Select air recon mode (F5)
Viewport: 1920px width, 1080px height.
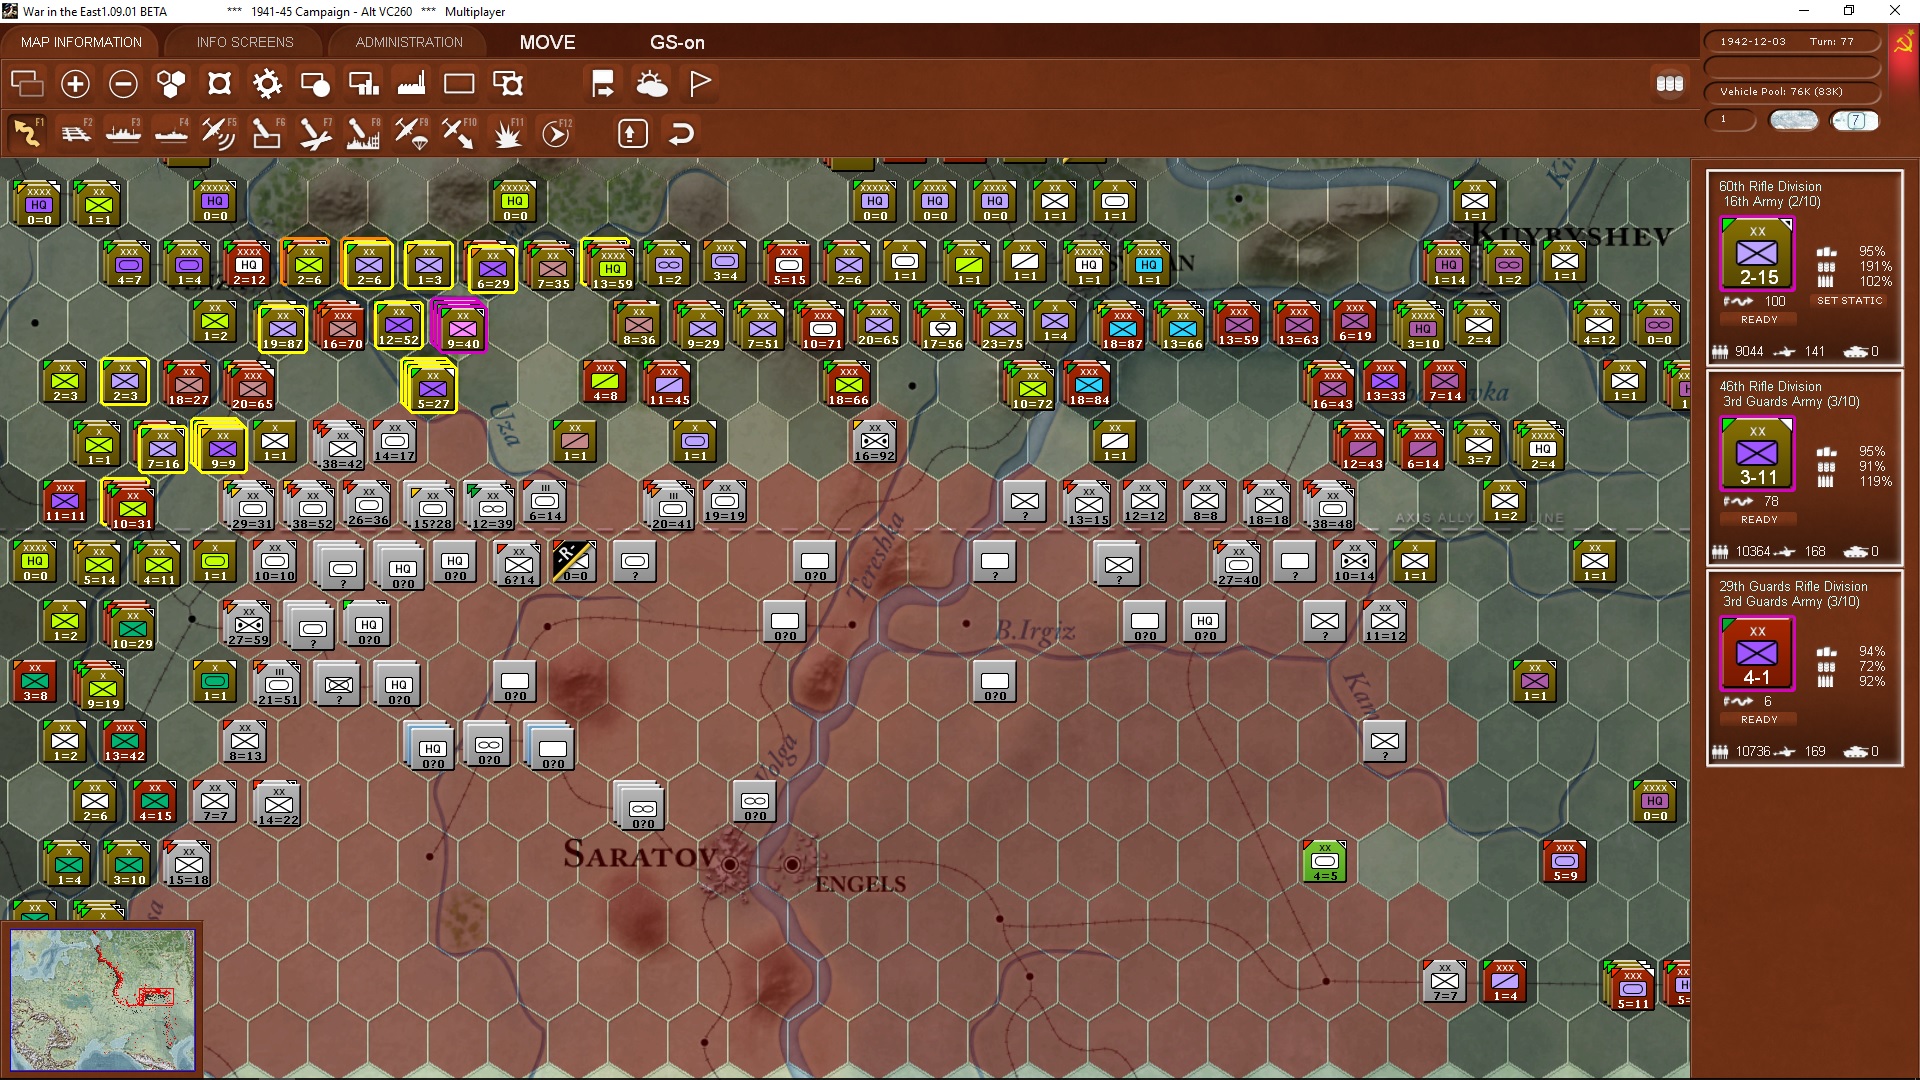(x=218, y=133)
